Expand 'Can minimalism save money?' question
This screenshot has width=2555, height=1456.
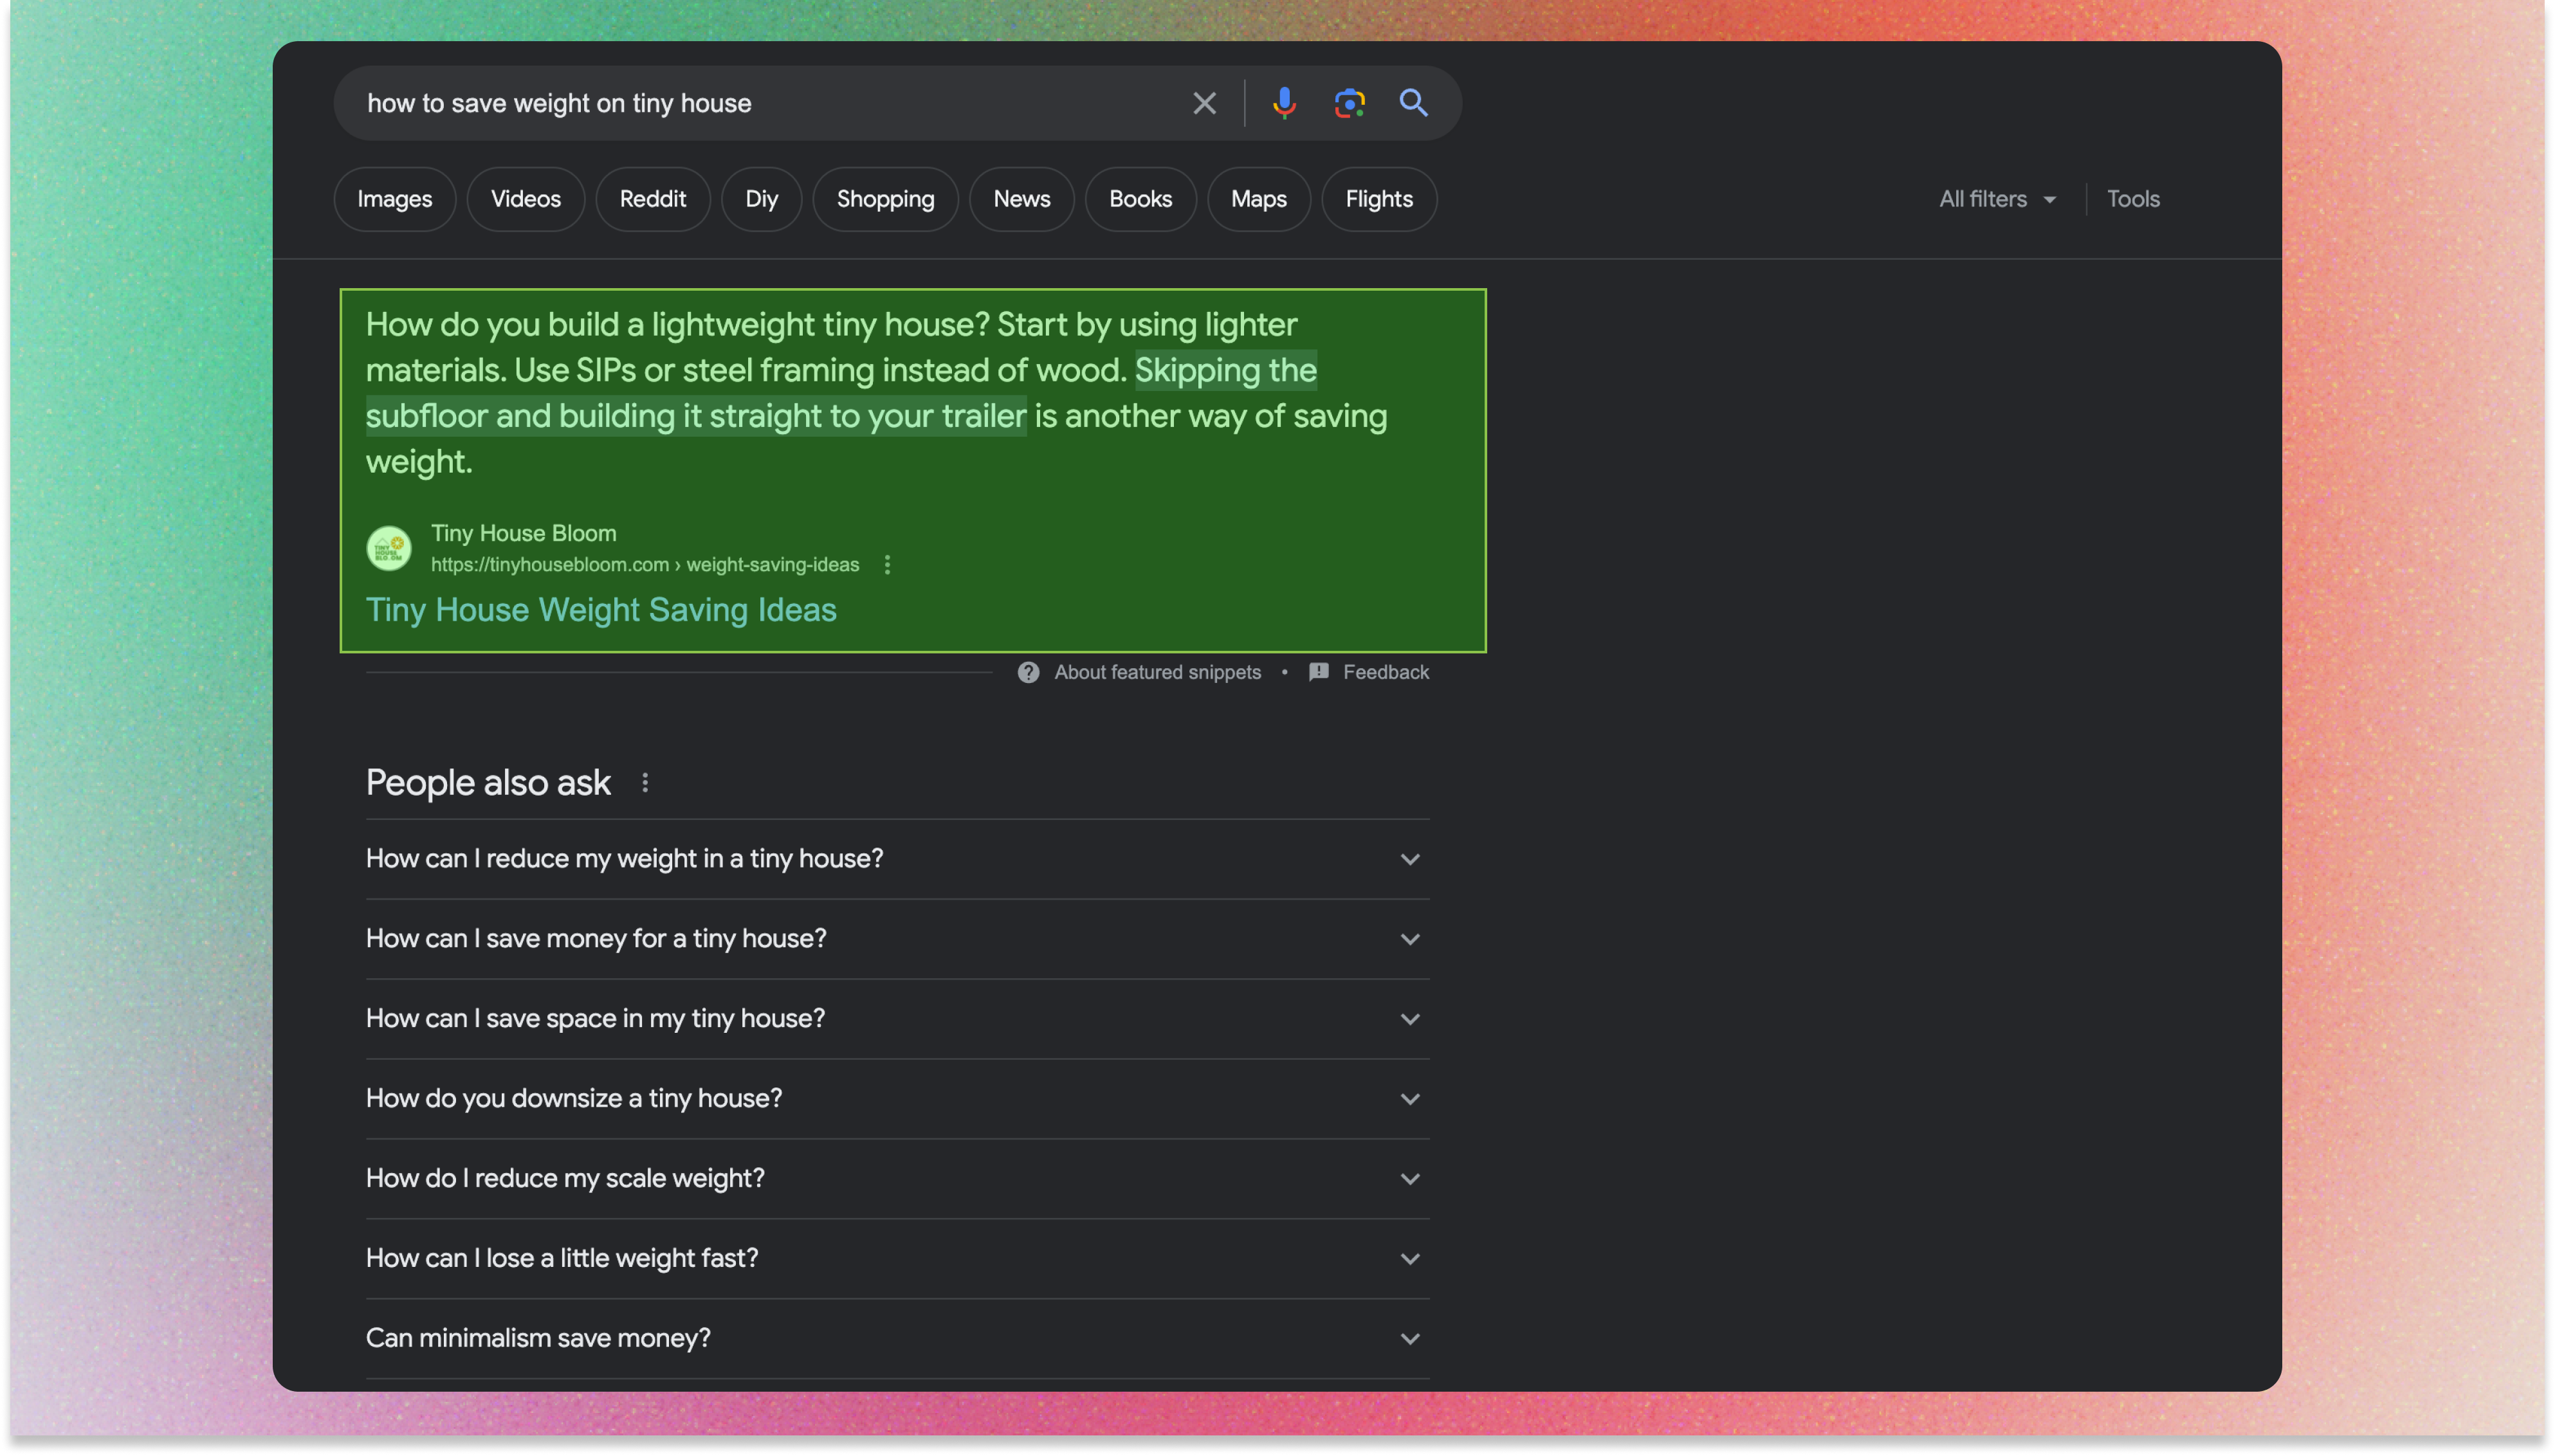point(1409,1339)
